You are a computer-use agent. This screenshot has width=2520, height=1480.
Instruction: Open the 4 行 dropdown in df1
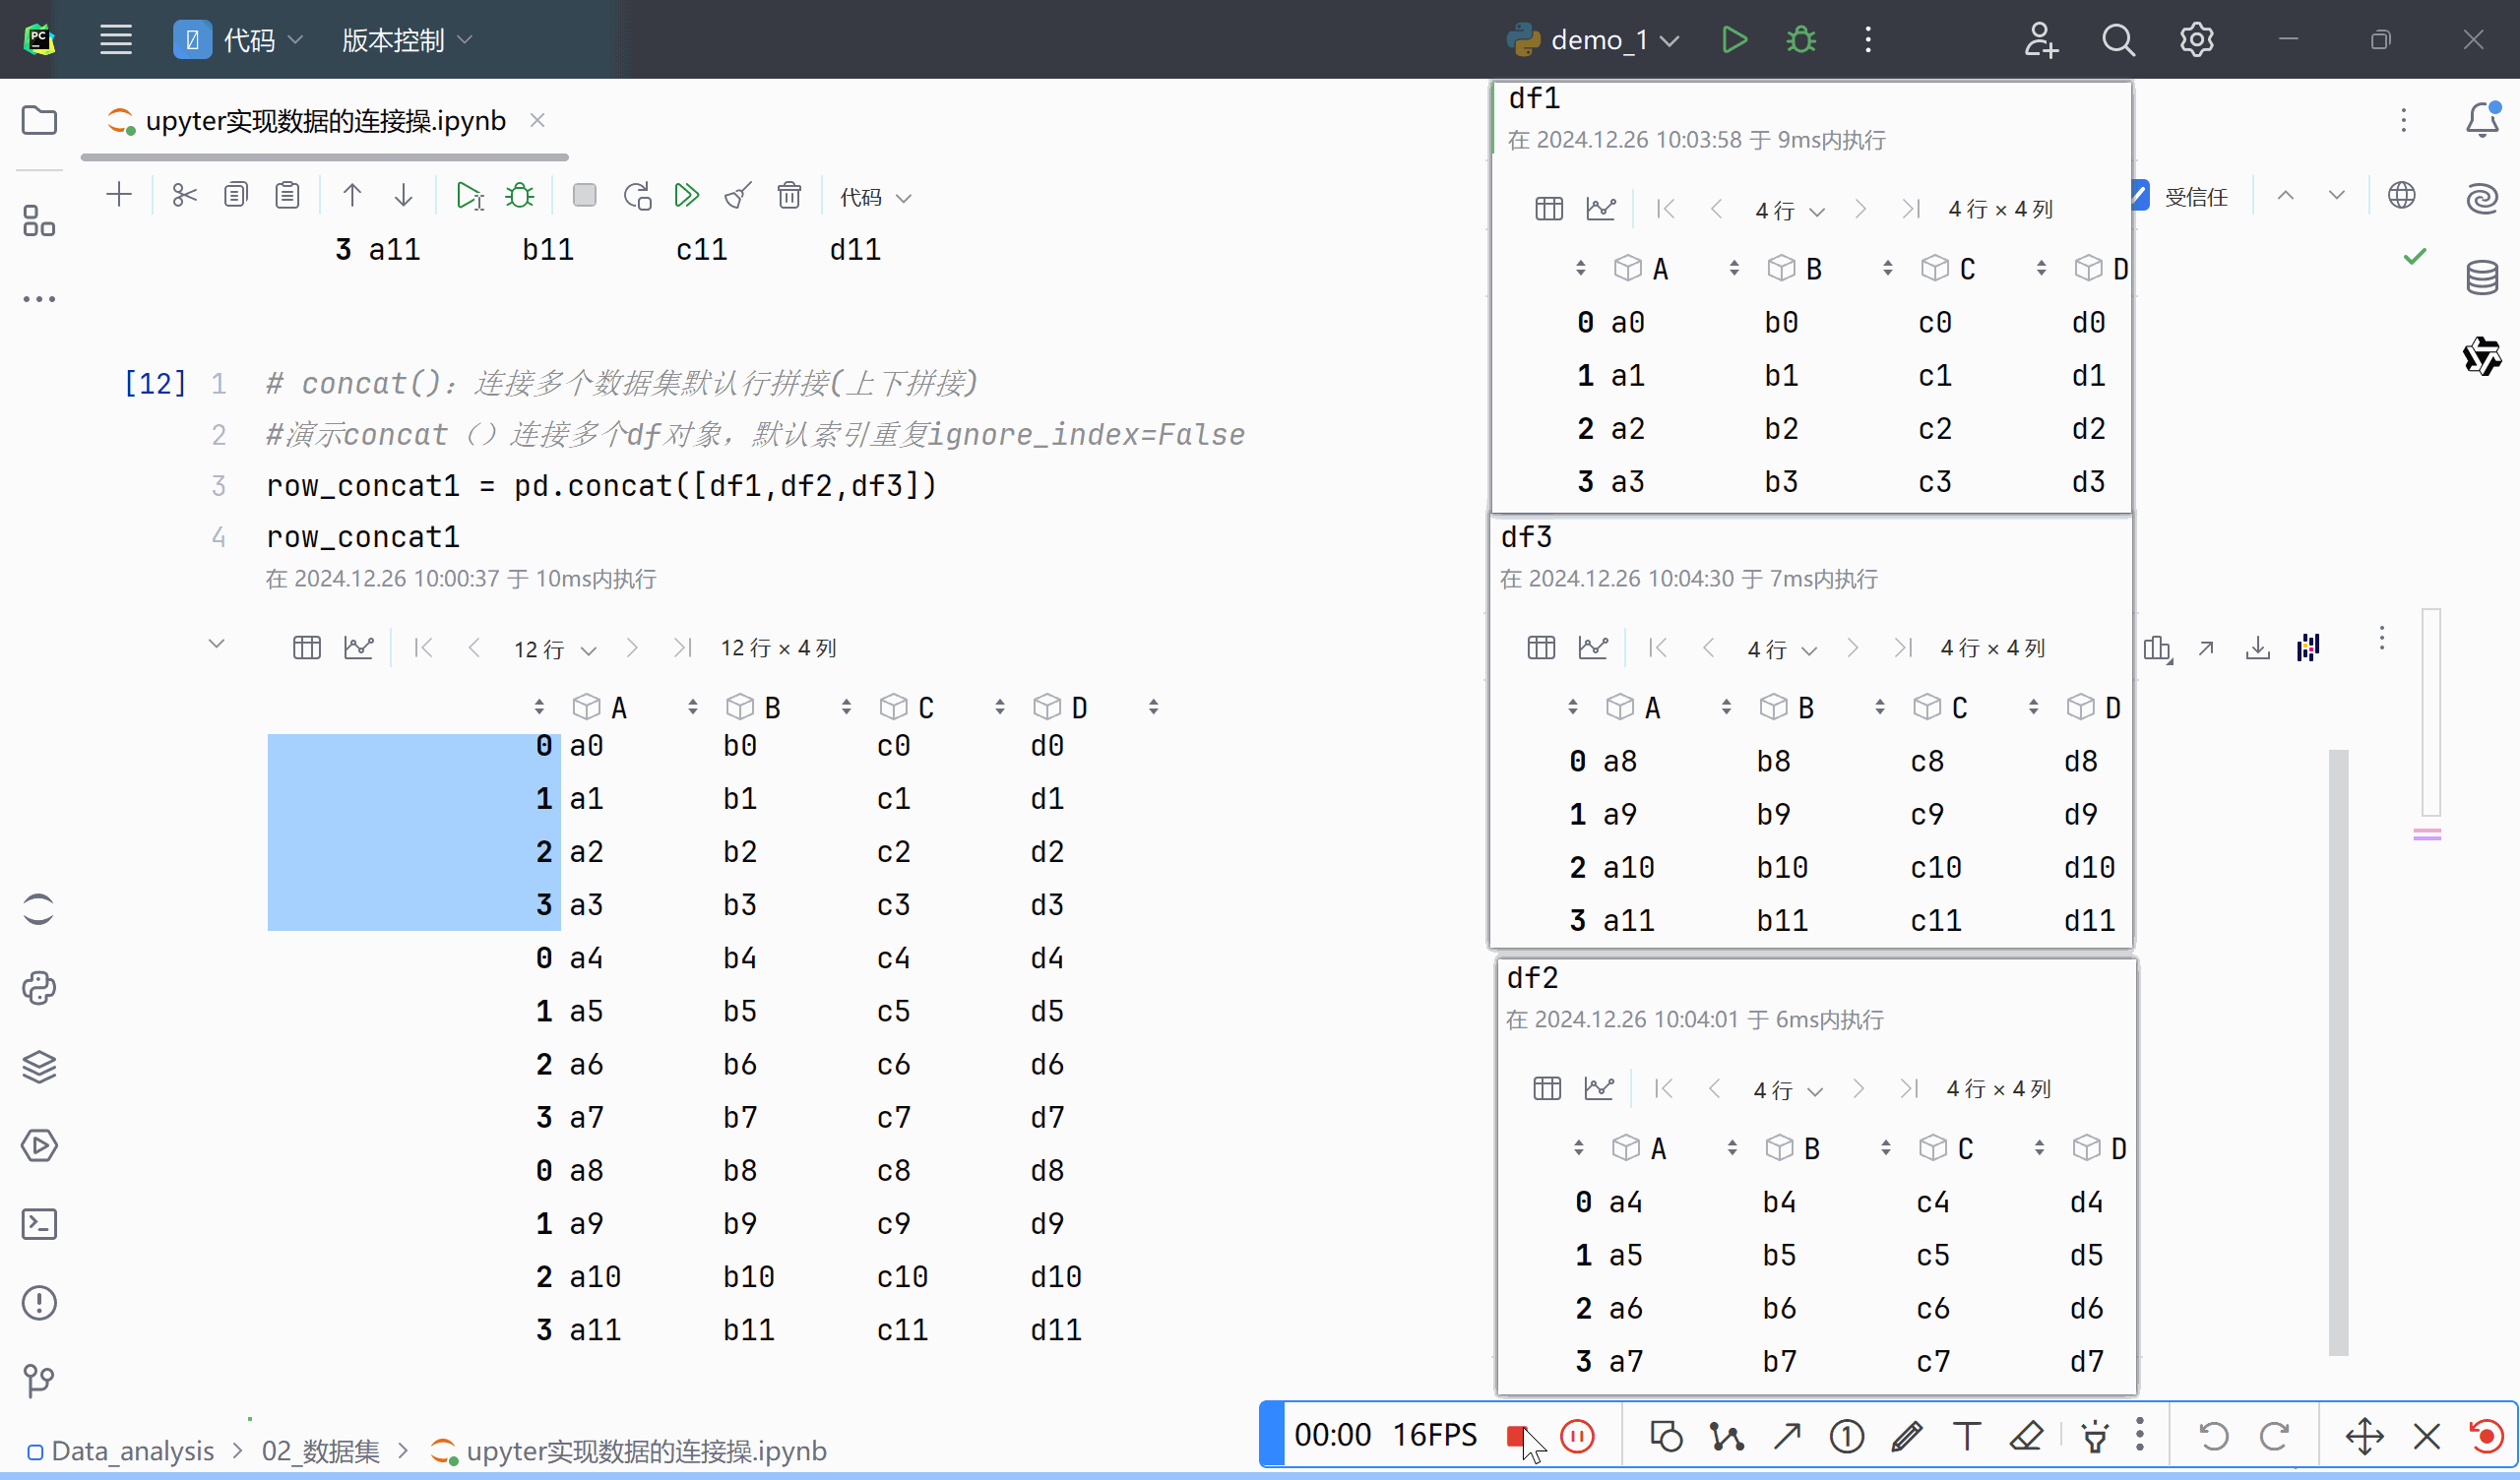tap(1790, 211)
